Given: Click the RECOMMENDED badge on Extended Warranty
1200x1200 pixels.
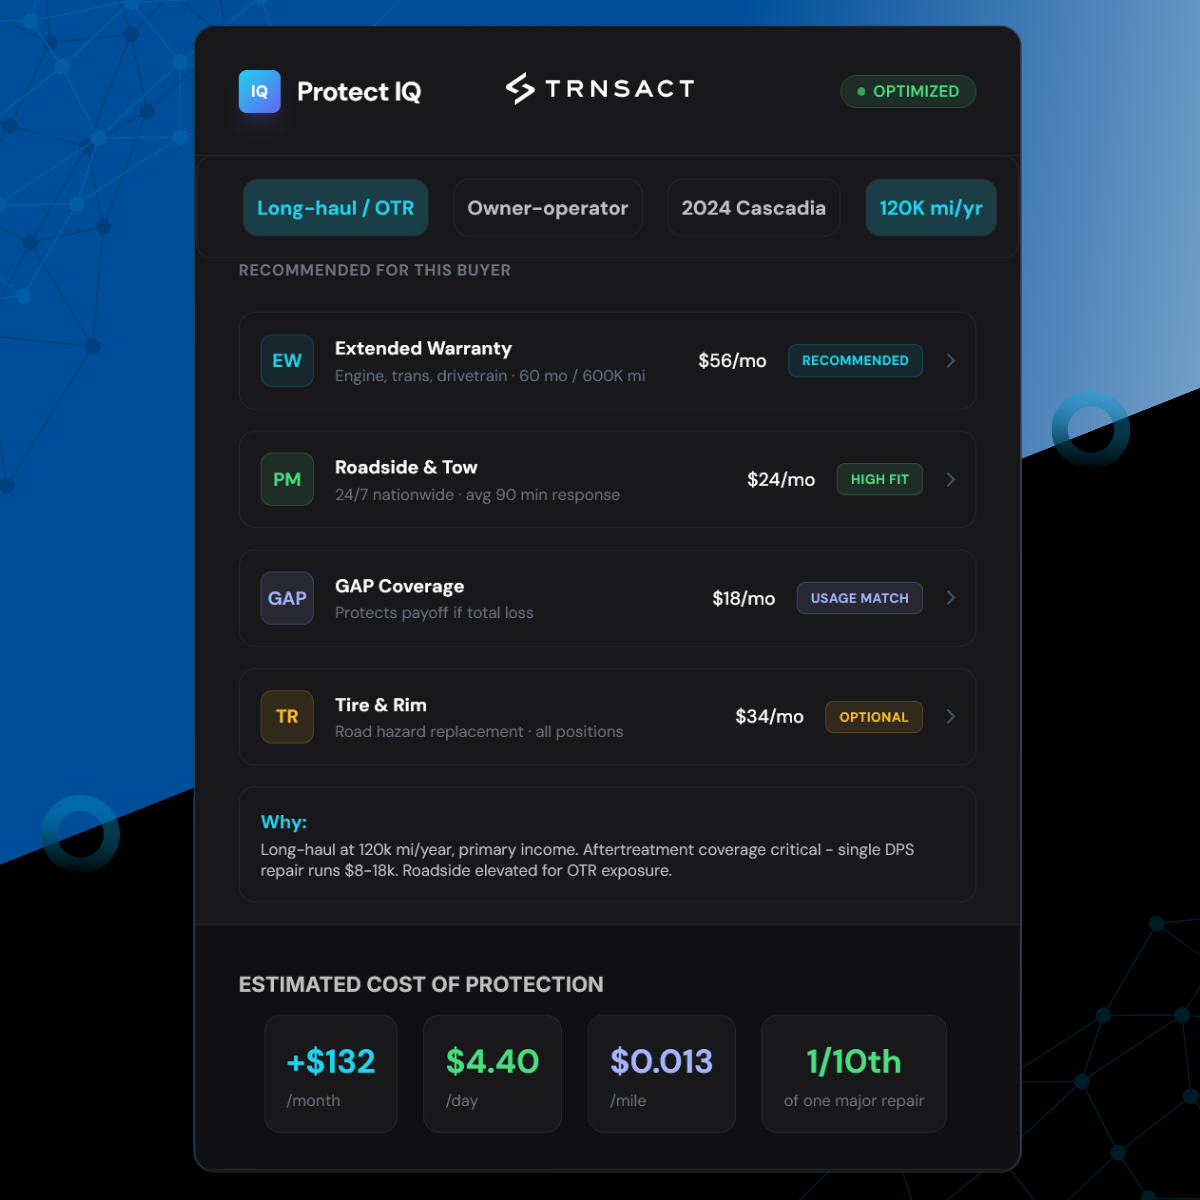Looking at the screenshot, I should [x=855, y=361].
